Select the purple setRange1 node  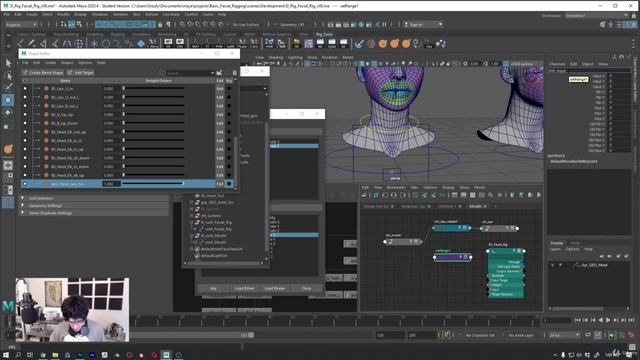pos(452,257)
